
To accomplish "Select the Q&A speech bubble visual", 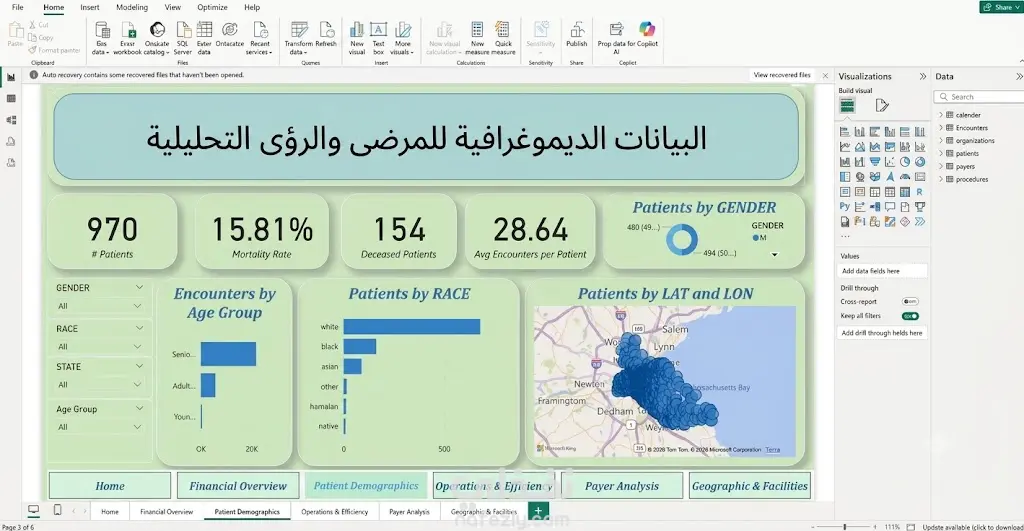I will pyautogui.click(x=890, y=207).
